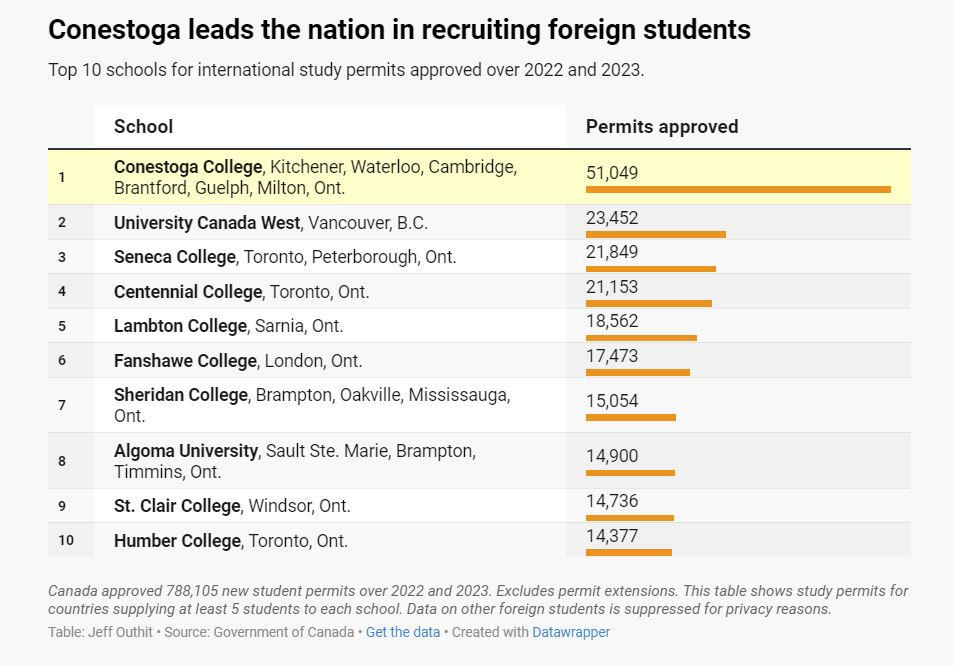This screenshot has height=666, width=954.
Task: Click the 14,377 permits value
Action: [612, 536]
